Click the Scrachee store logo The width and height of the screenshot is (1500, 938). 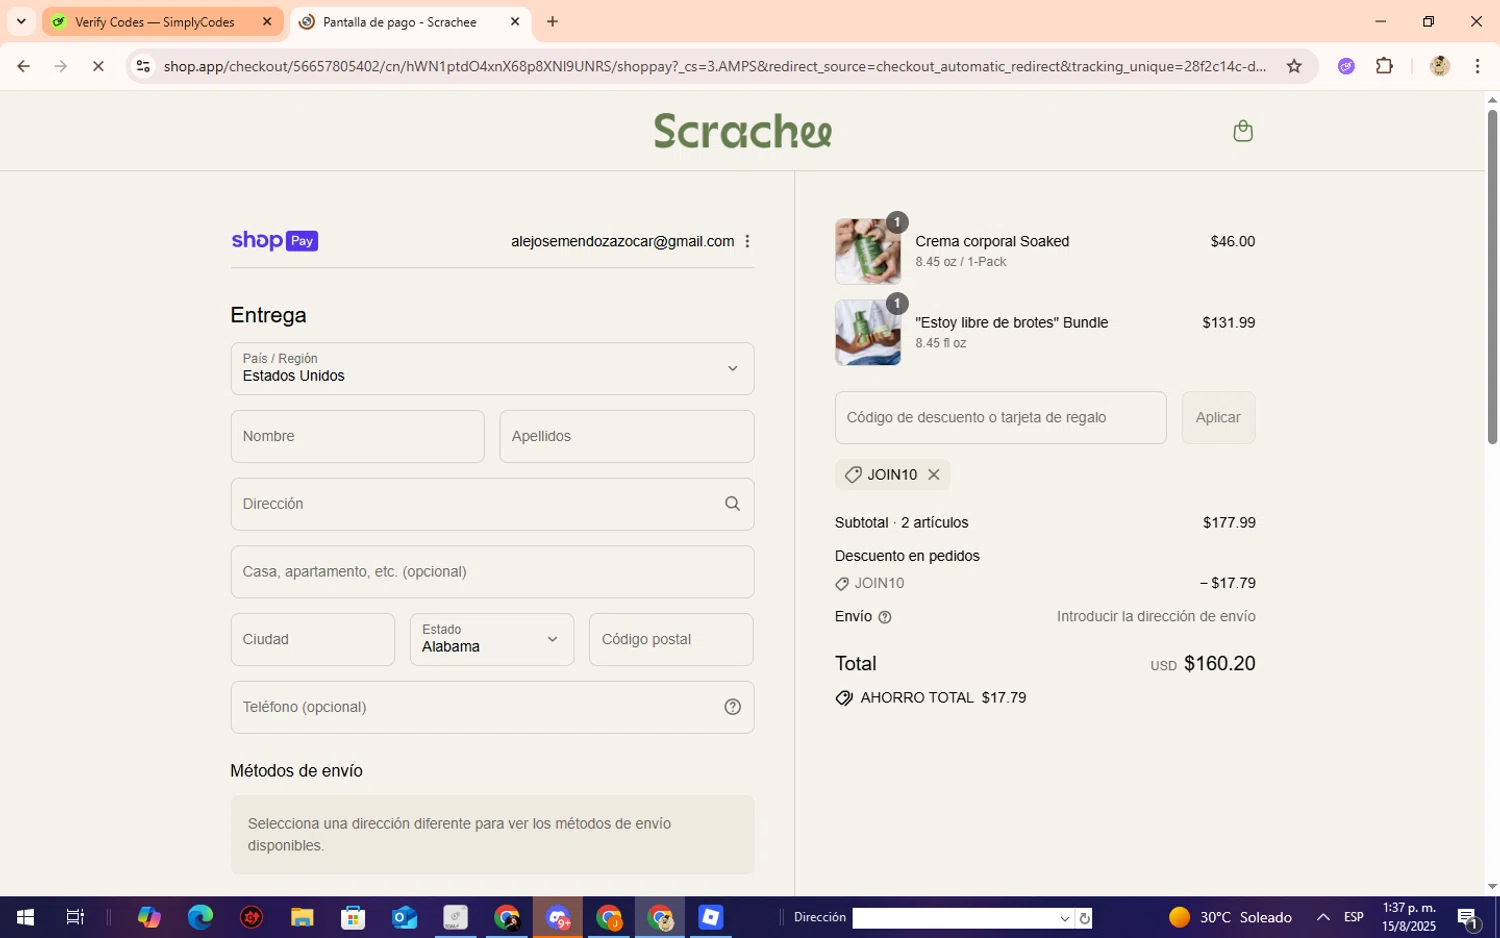[743, 131]
